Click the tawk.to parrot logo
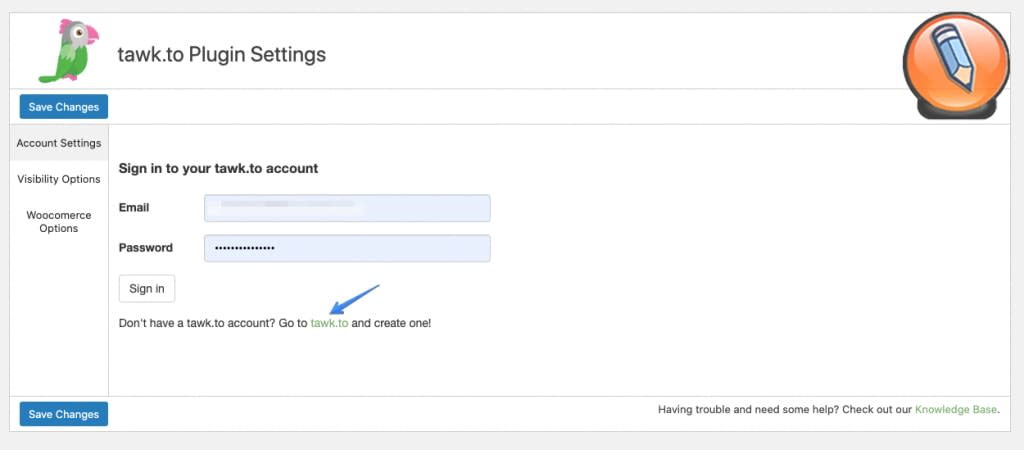 pos(69,50)
